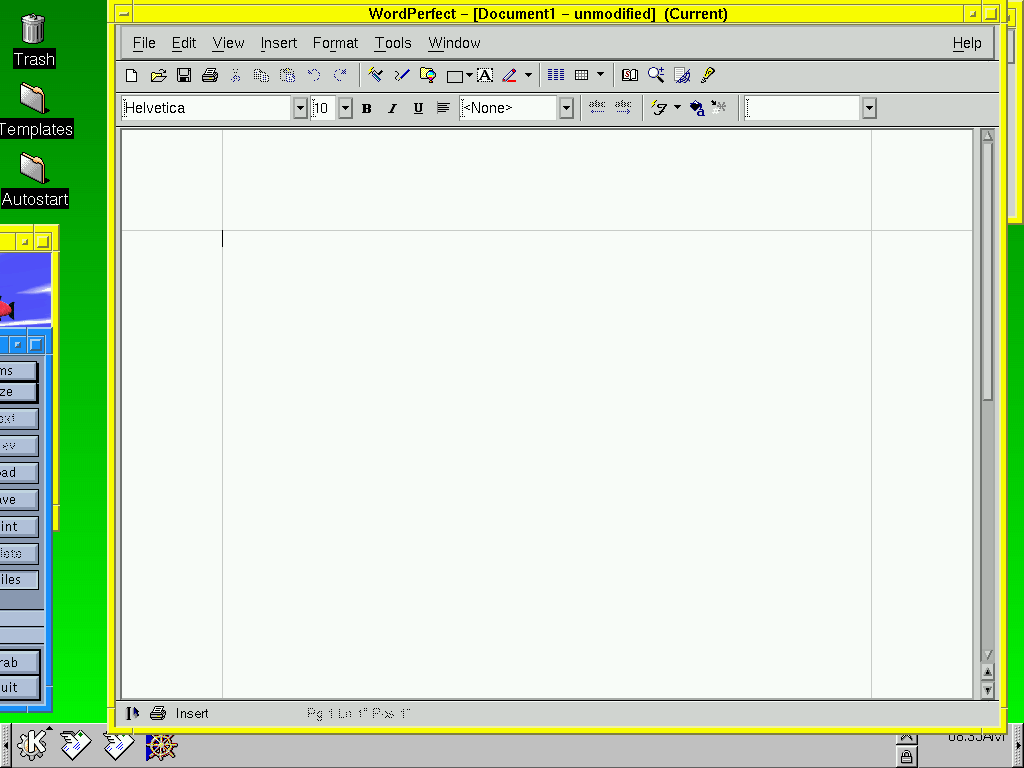Screen dimensions: 1024x768
Task: Toggle Bold formatting
Action: (x=367, y=108)
